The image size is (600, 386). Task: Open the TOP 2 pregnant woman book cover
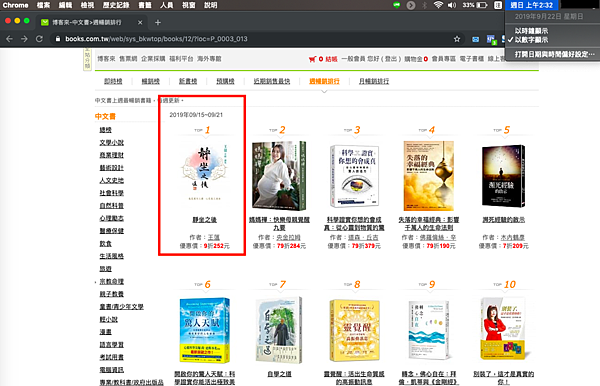279,176
